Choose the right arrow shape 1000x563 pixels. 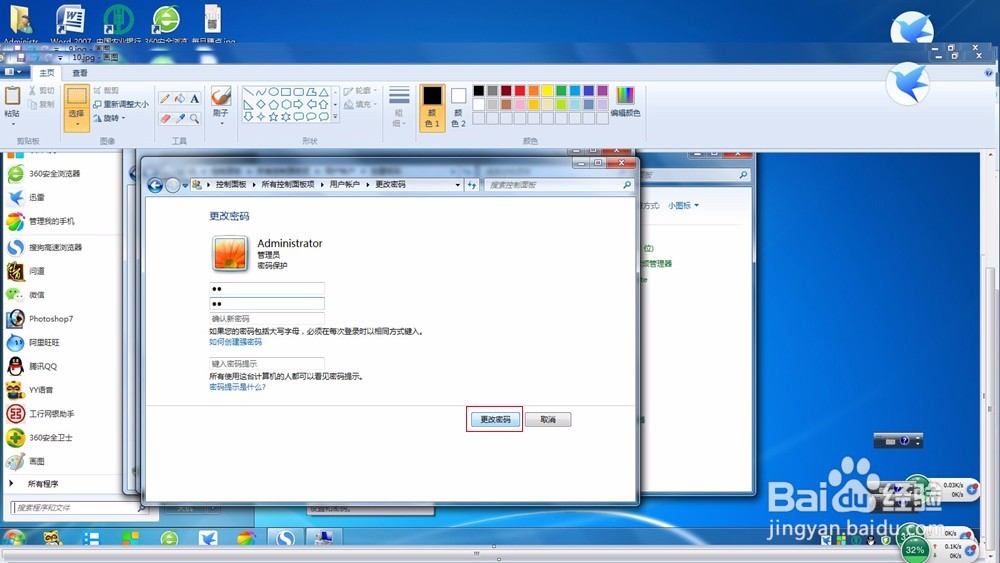[x=298, y=104]
